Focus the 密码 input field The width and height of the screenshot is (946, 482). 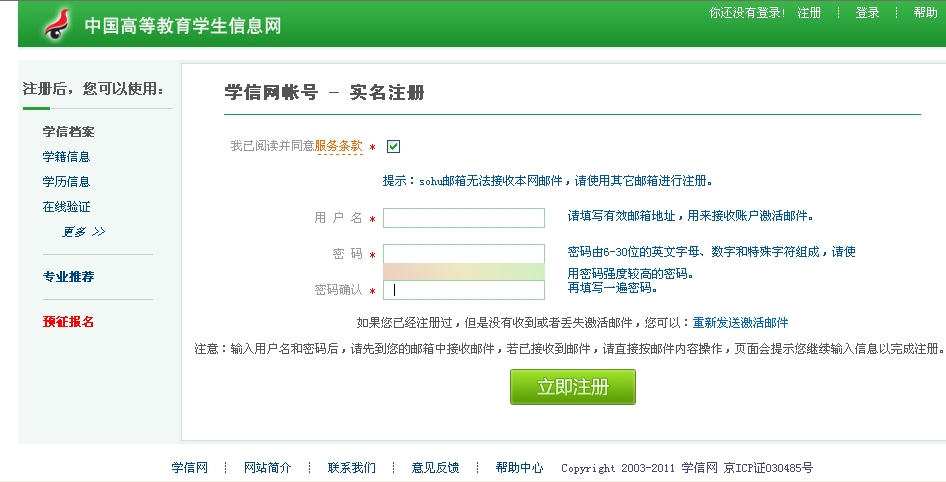(x=464, y=254)
